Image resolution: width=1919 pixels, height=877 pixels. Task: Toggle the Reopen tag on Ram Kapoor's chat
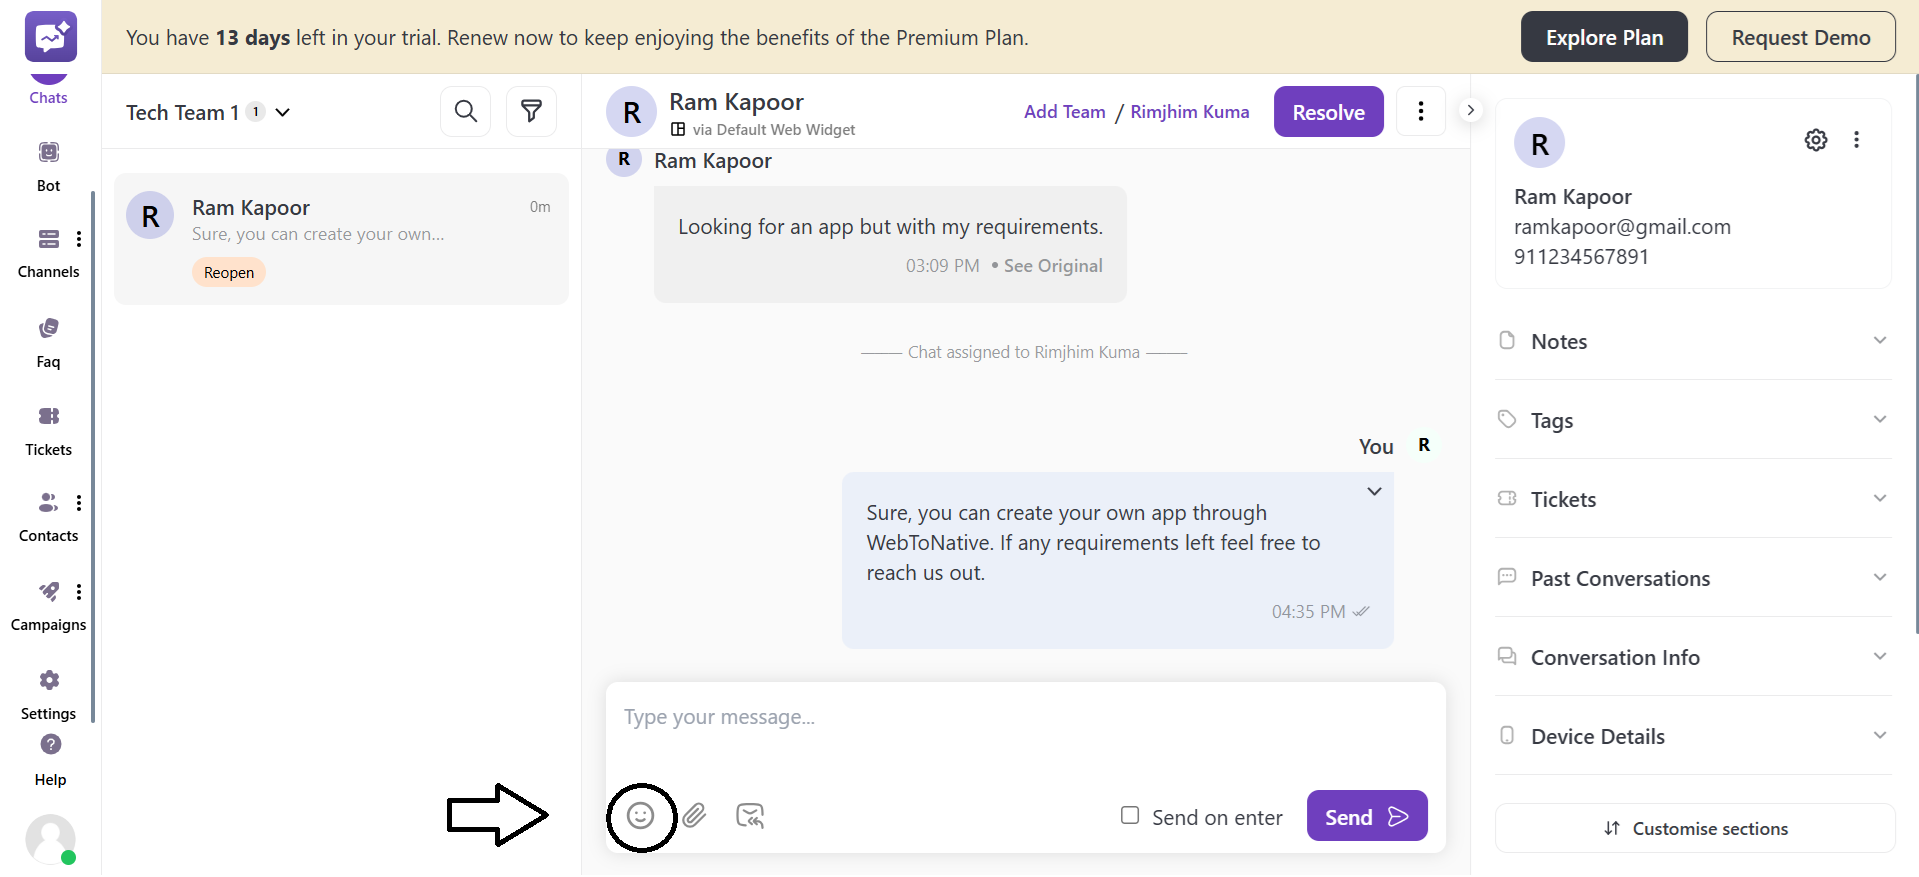click(x=228, y=272)
